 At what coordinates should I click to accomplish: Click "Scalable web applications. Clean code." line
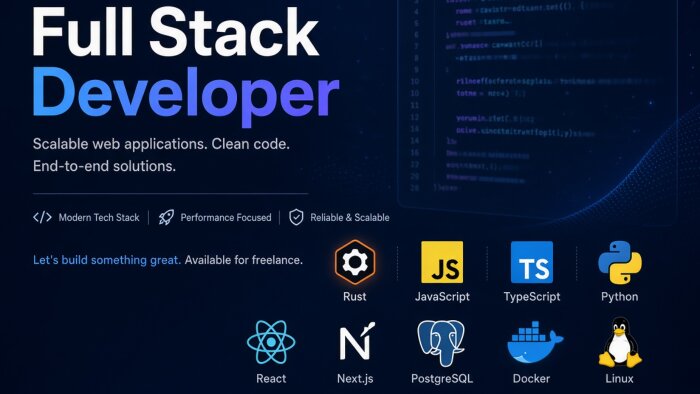(x=161, y=144)
